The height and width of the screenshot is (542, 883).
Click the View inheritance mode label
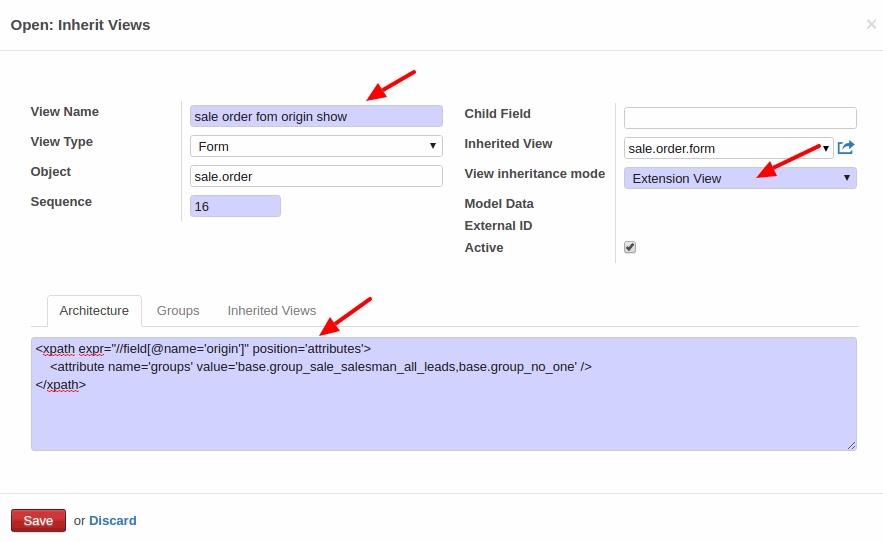pyautogui.click(x=534, y=174)
